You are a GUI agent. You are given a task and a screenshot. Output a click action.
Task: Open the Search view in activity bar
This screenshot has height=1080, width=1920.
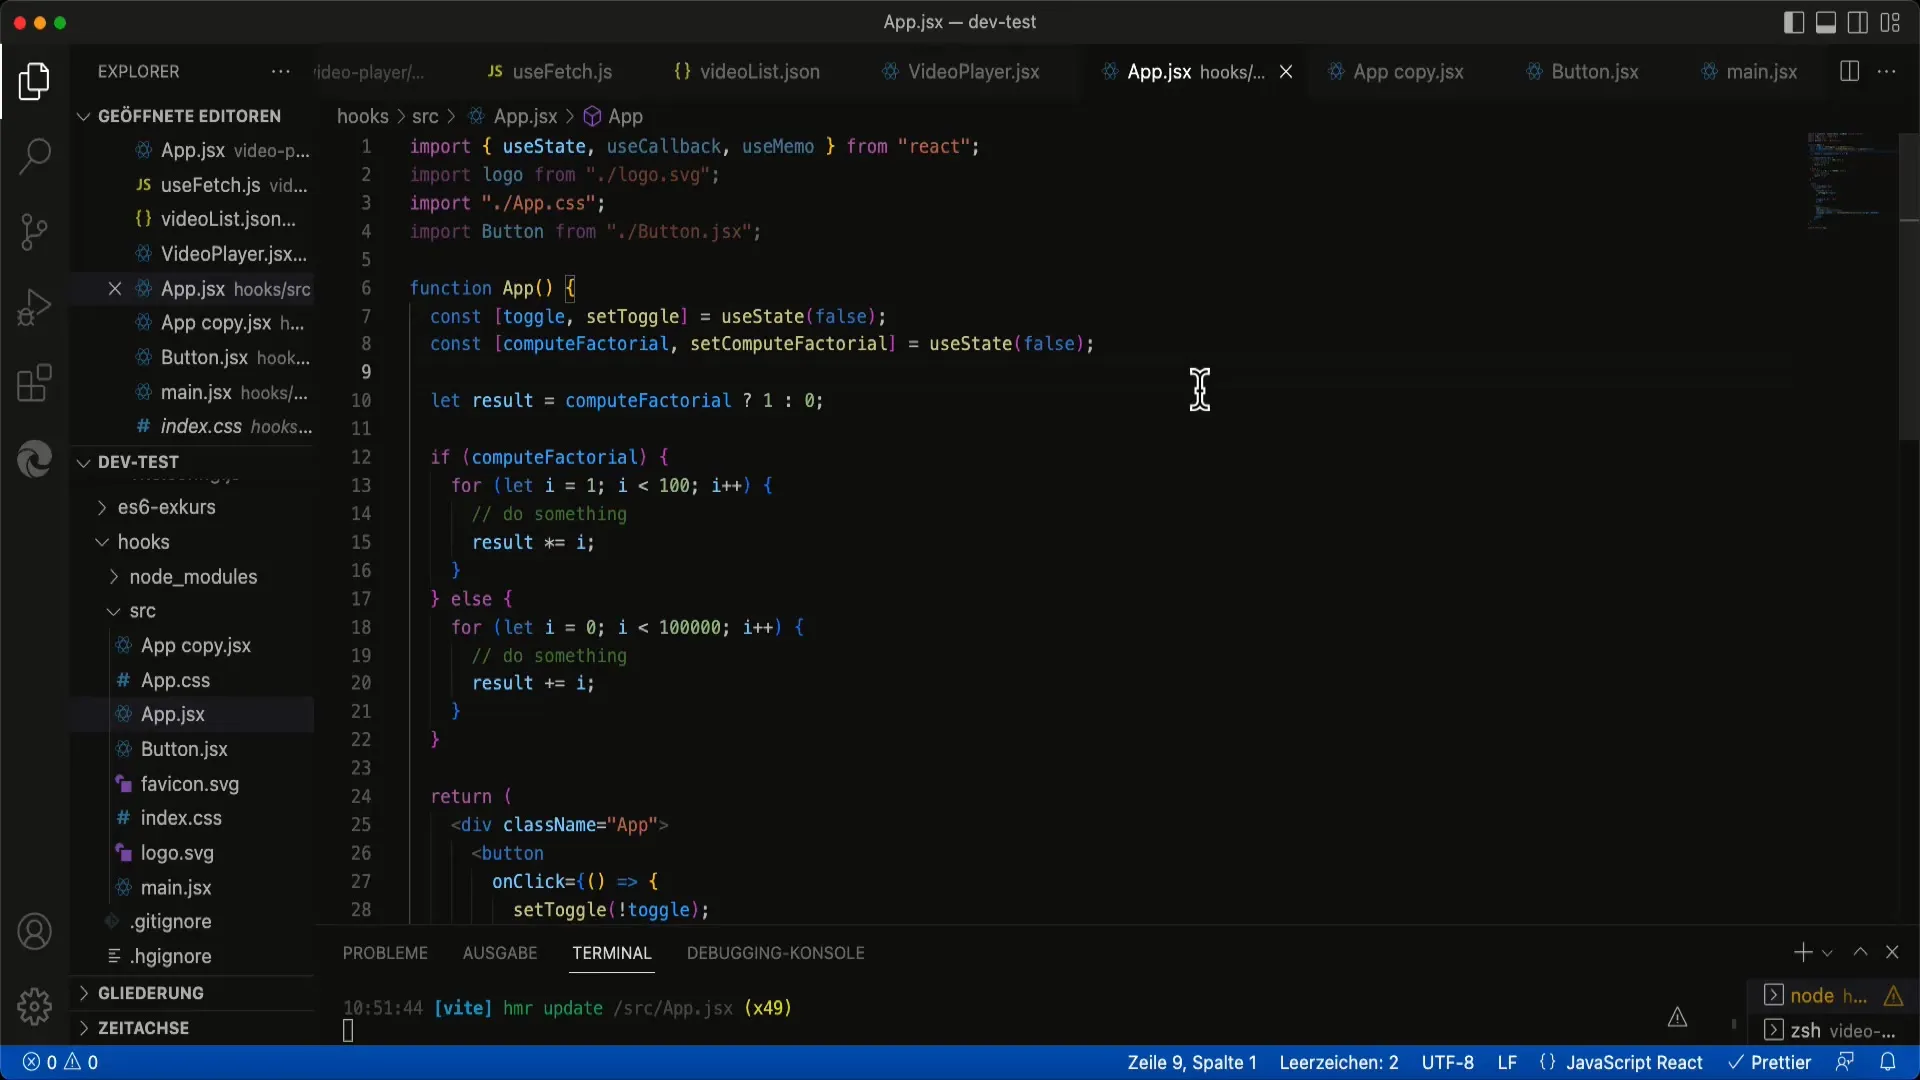34,156
